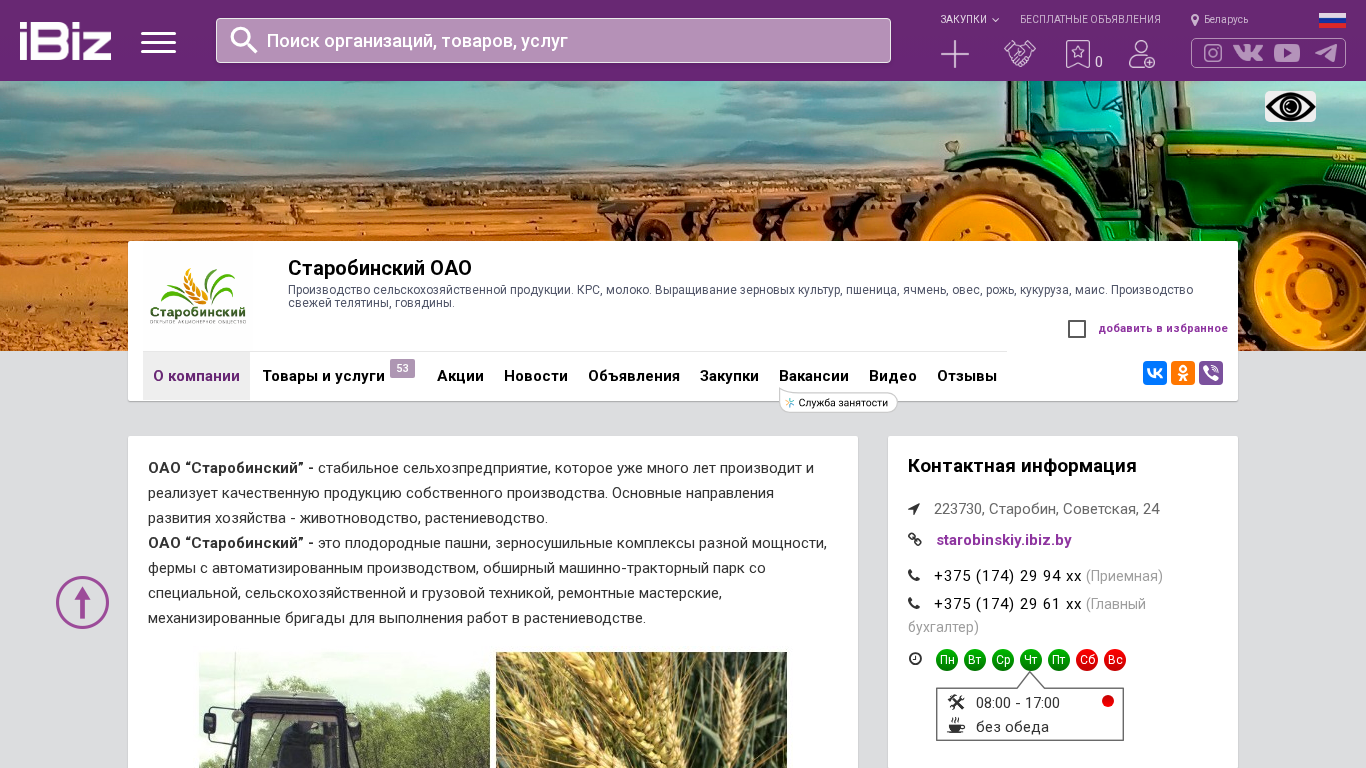Share the company page via Viber
The width and height of the screenshot is (1366, 768).
click(1211, 373)
